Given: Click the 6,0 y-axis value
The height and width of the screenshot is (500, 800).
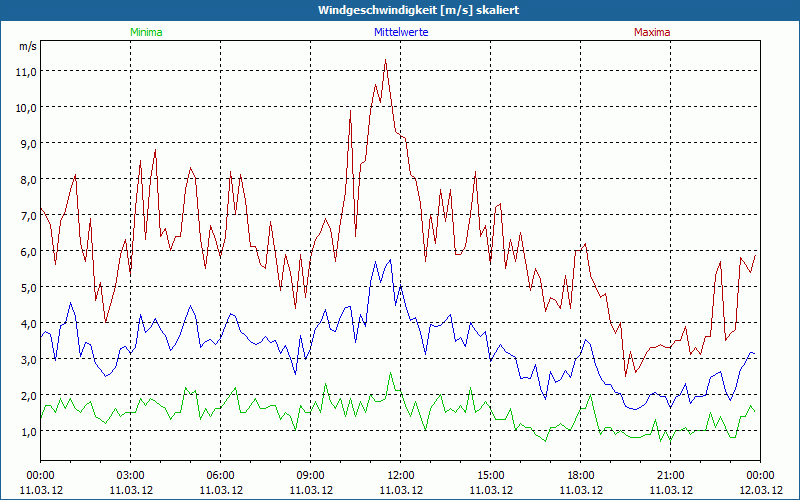Looking at the screenshot, I should pos(29,252).
